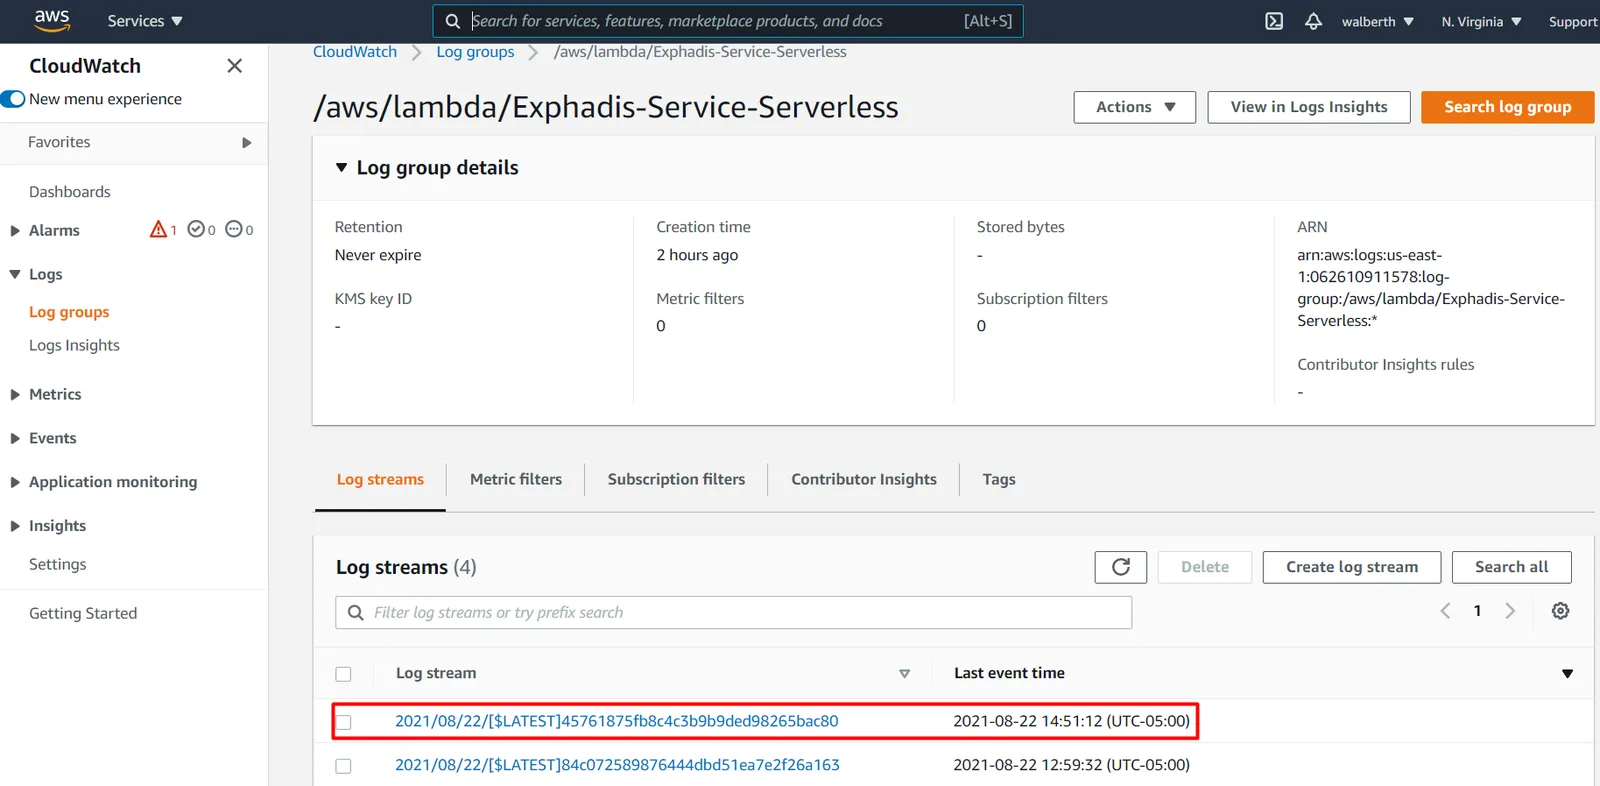Open the AWS home logo

(x=52, y=21)
